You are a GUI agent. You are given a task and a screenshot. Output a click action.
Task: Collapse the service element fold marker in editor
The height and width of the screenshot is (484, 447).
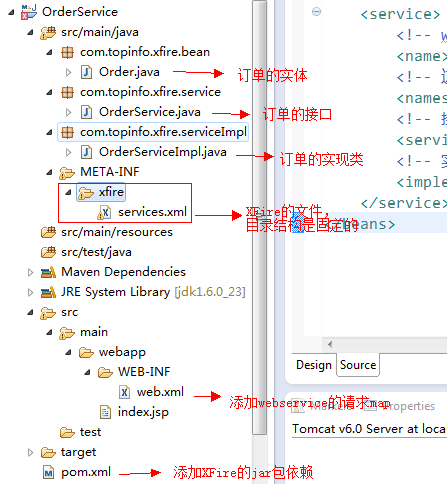[316, 12]
